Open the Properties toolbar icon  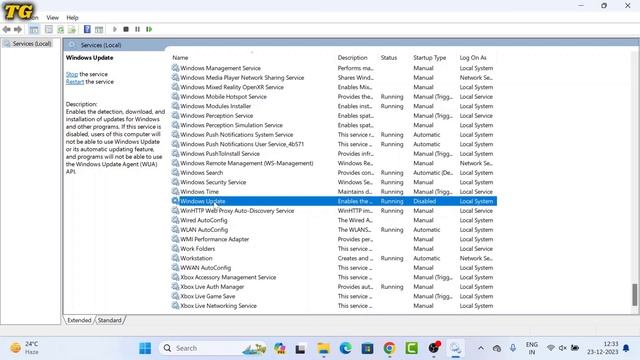[x=49, y=29]
